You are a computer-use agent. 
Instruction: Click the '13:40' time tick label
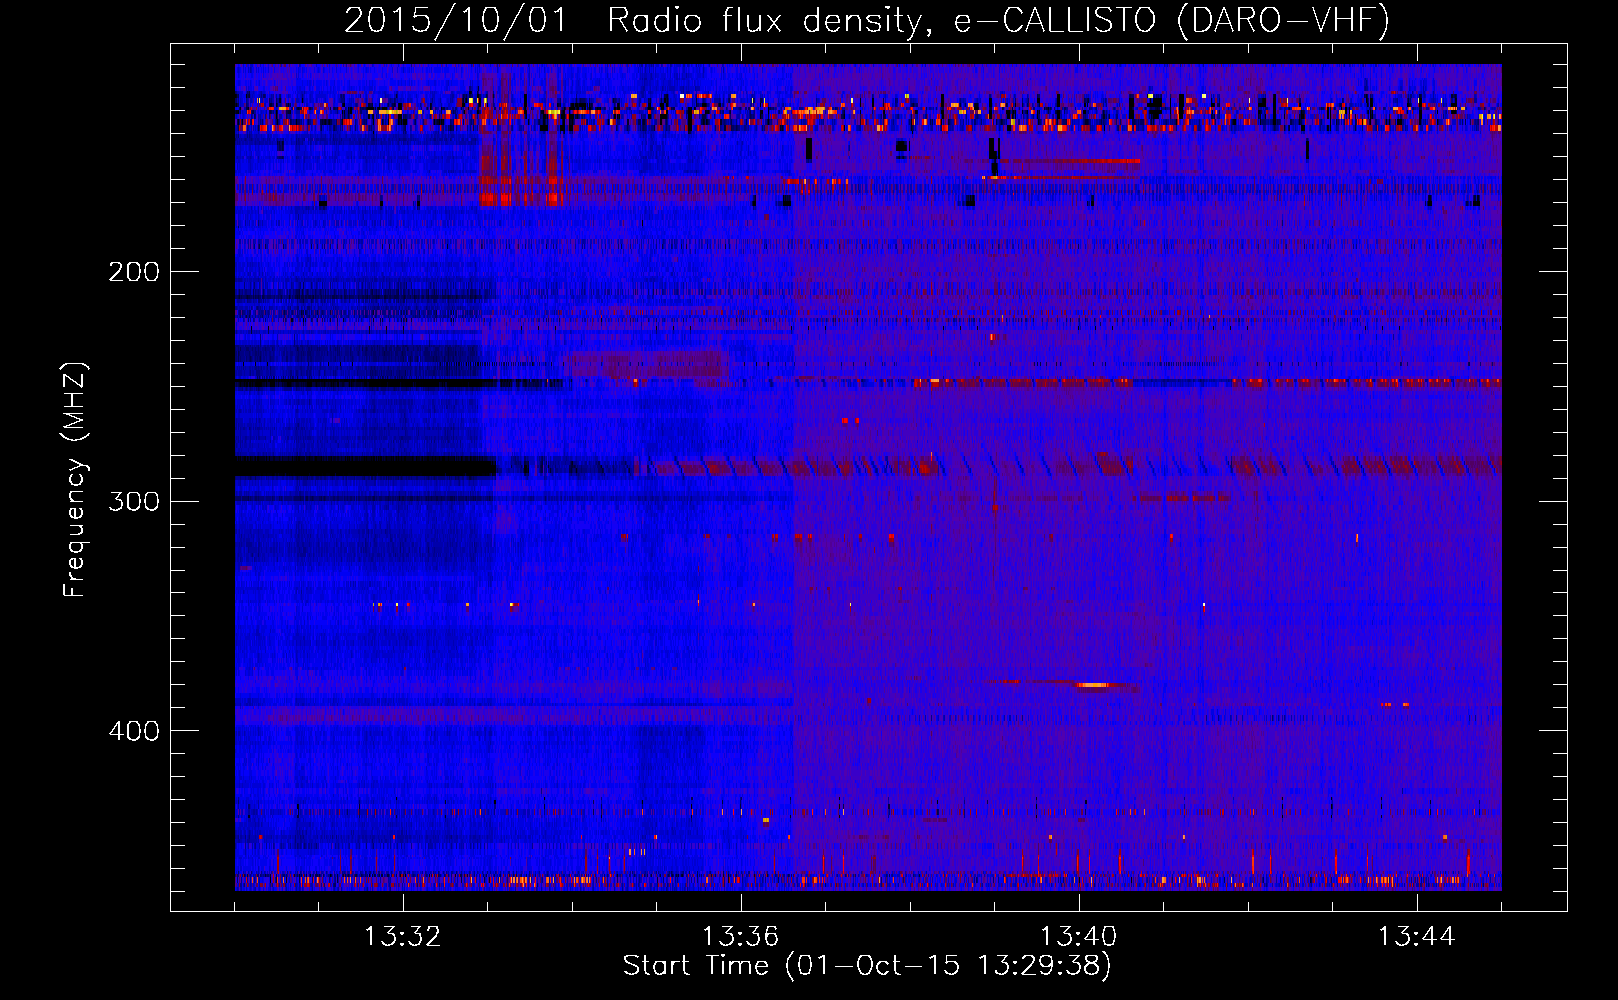[1078, 937]
